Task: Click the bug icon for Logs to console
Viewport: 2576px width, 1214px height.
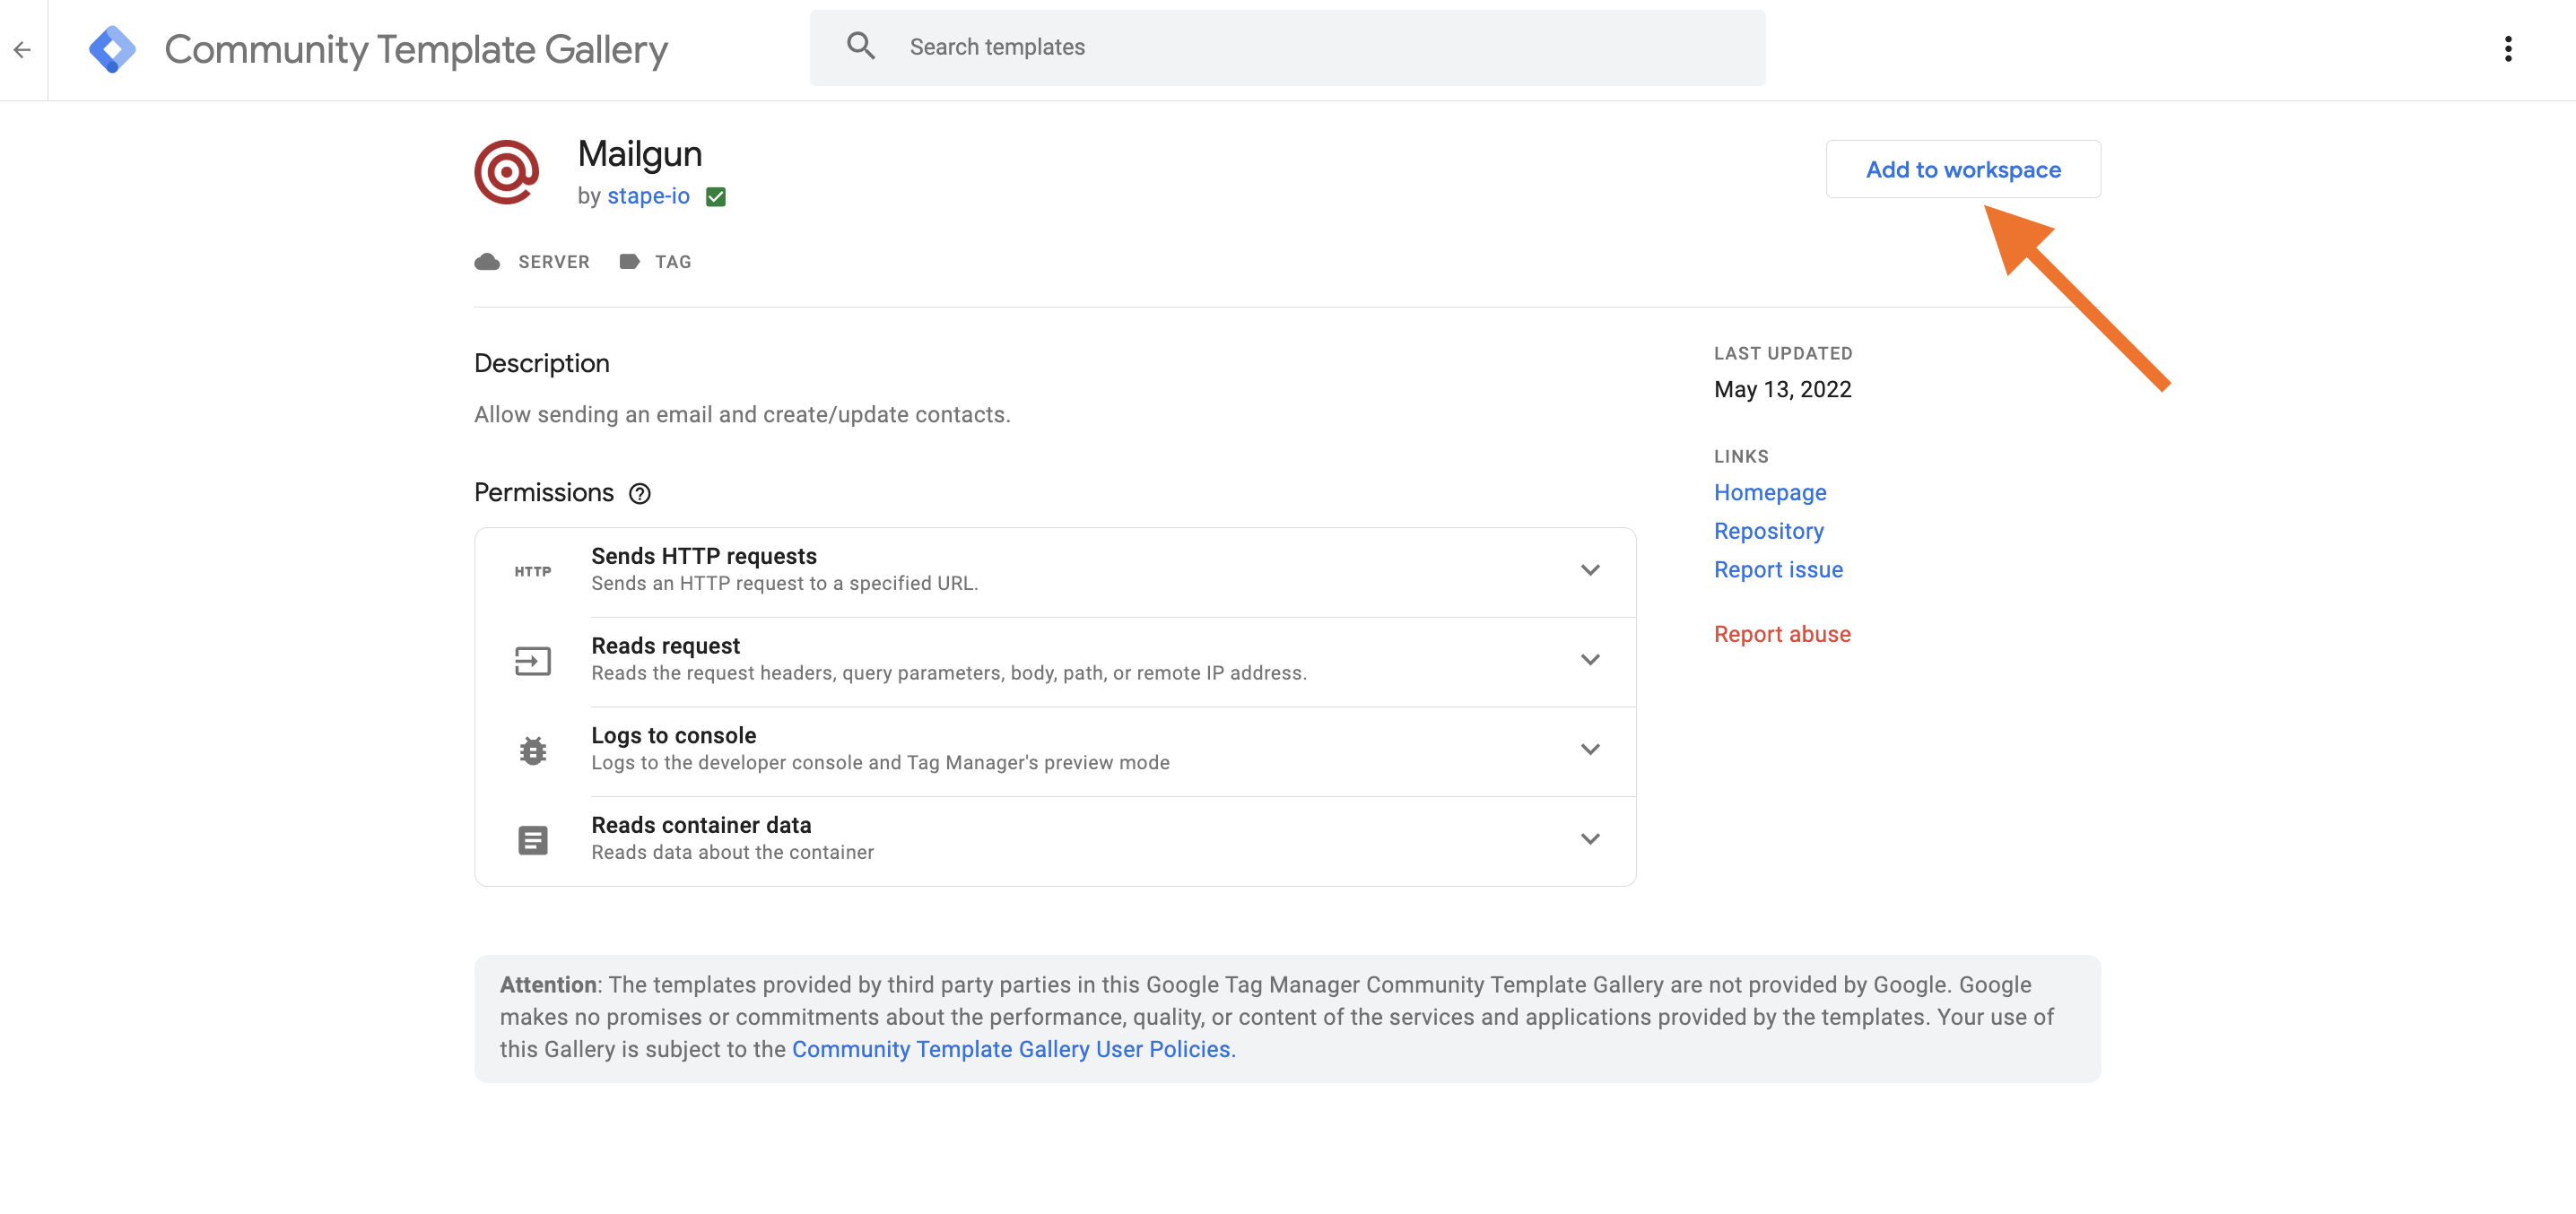Action: pos(532,751)
